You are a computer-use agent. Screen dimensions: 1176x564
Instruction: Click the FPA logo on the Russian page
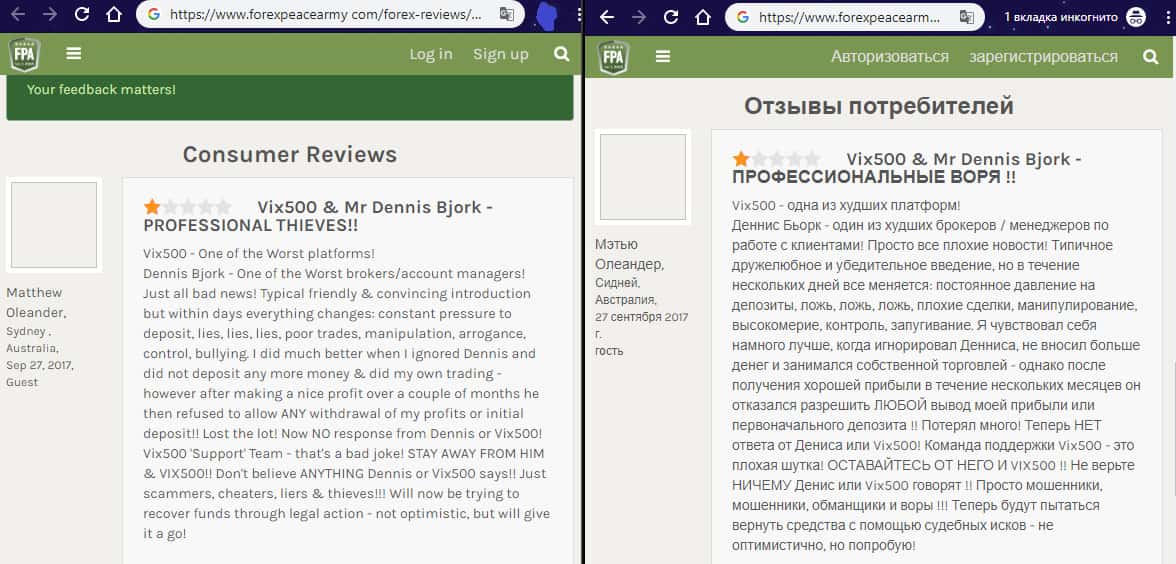click(614, 57)
